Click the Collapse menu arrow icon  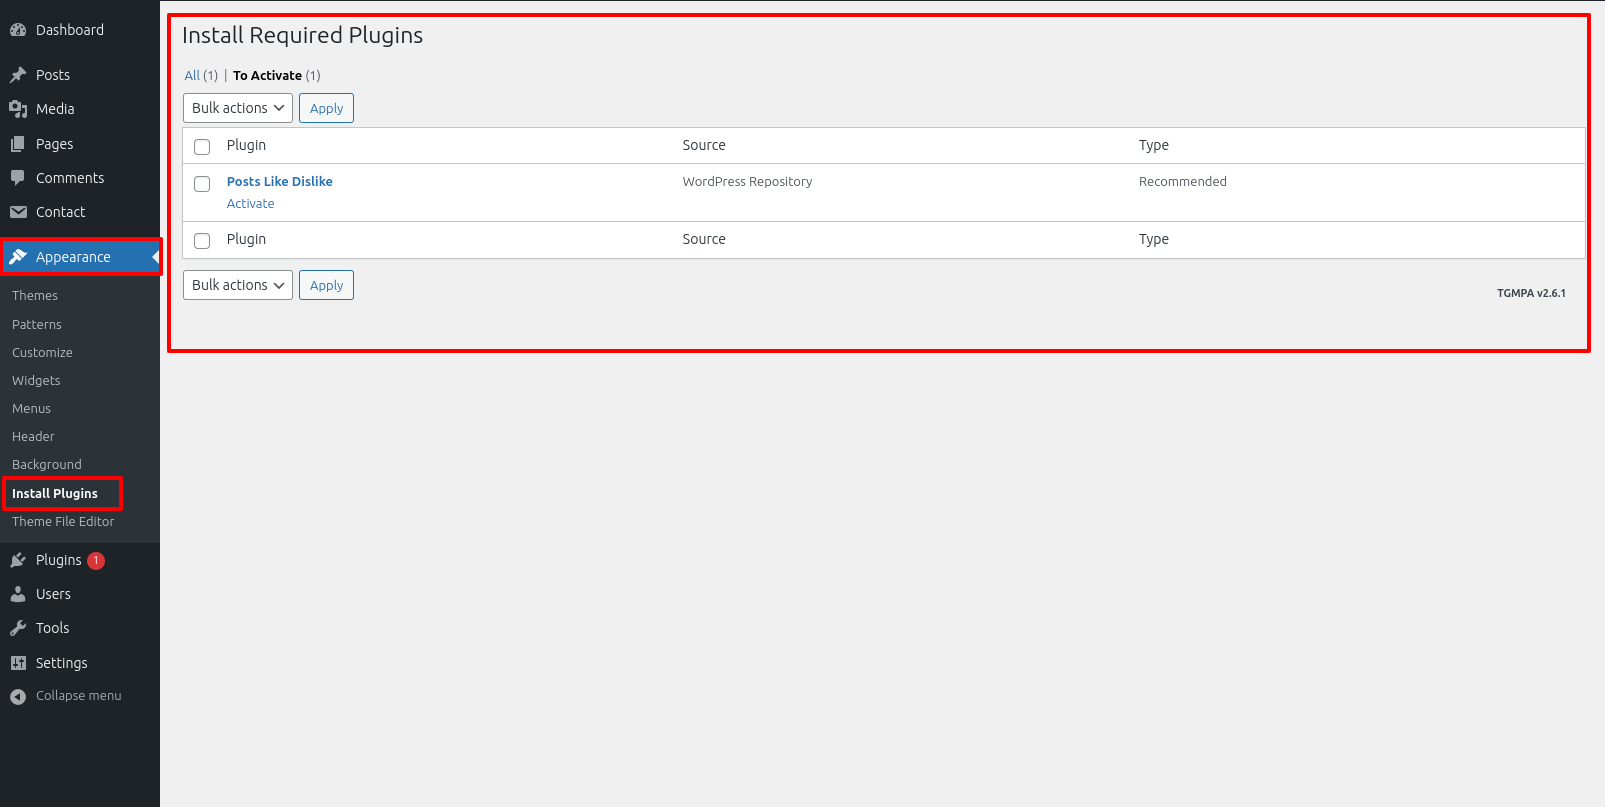(18, 696)
